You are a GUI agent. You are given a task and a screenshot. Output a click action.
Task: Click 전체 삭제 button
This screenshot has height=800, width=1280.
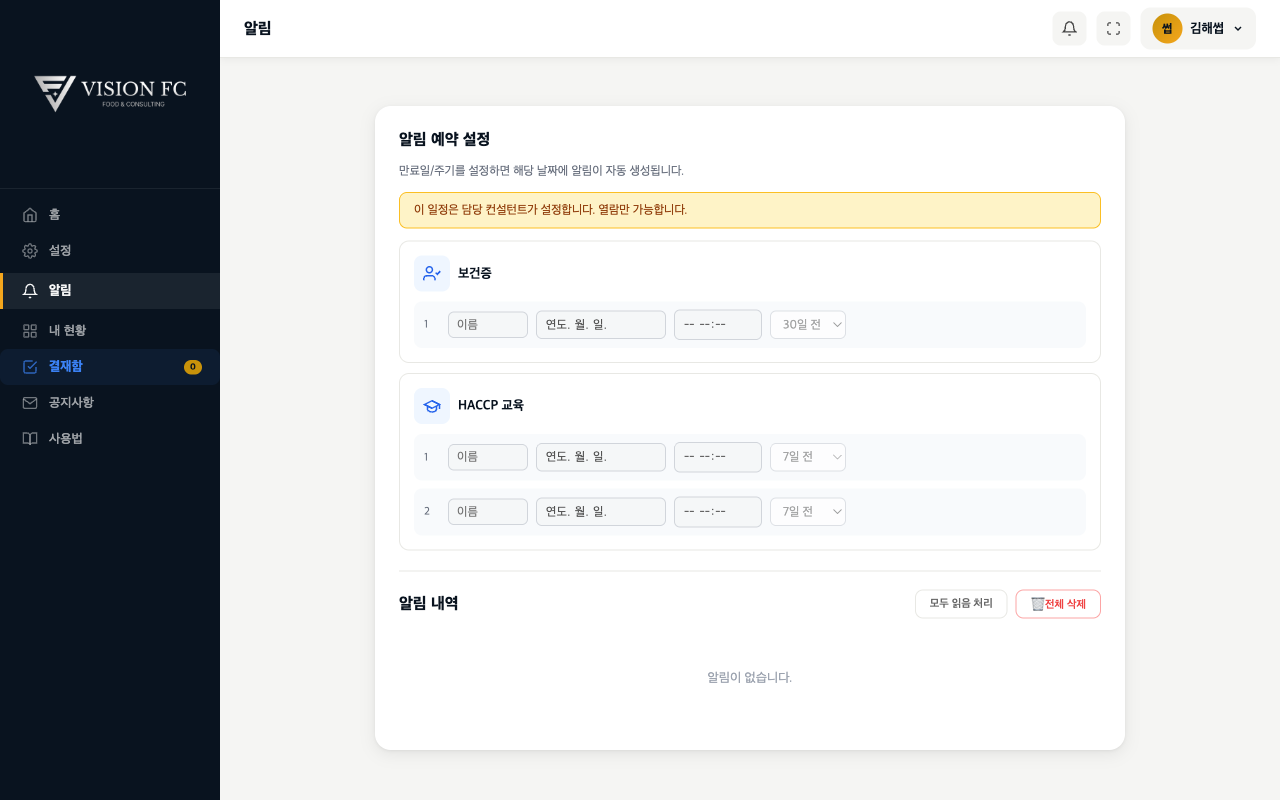1058,604
